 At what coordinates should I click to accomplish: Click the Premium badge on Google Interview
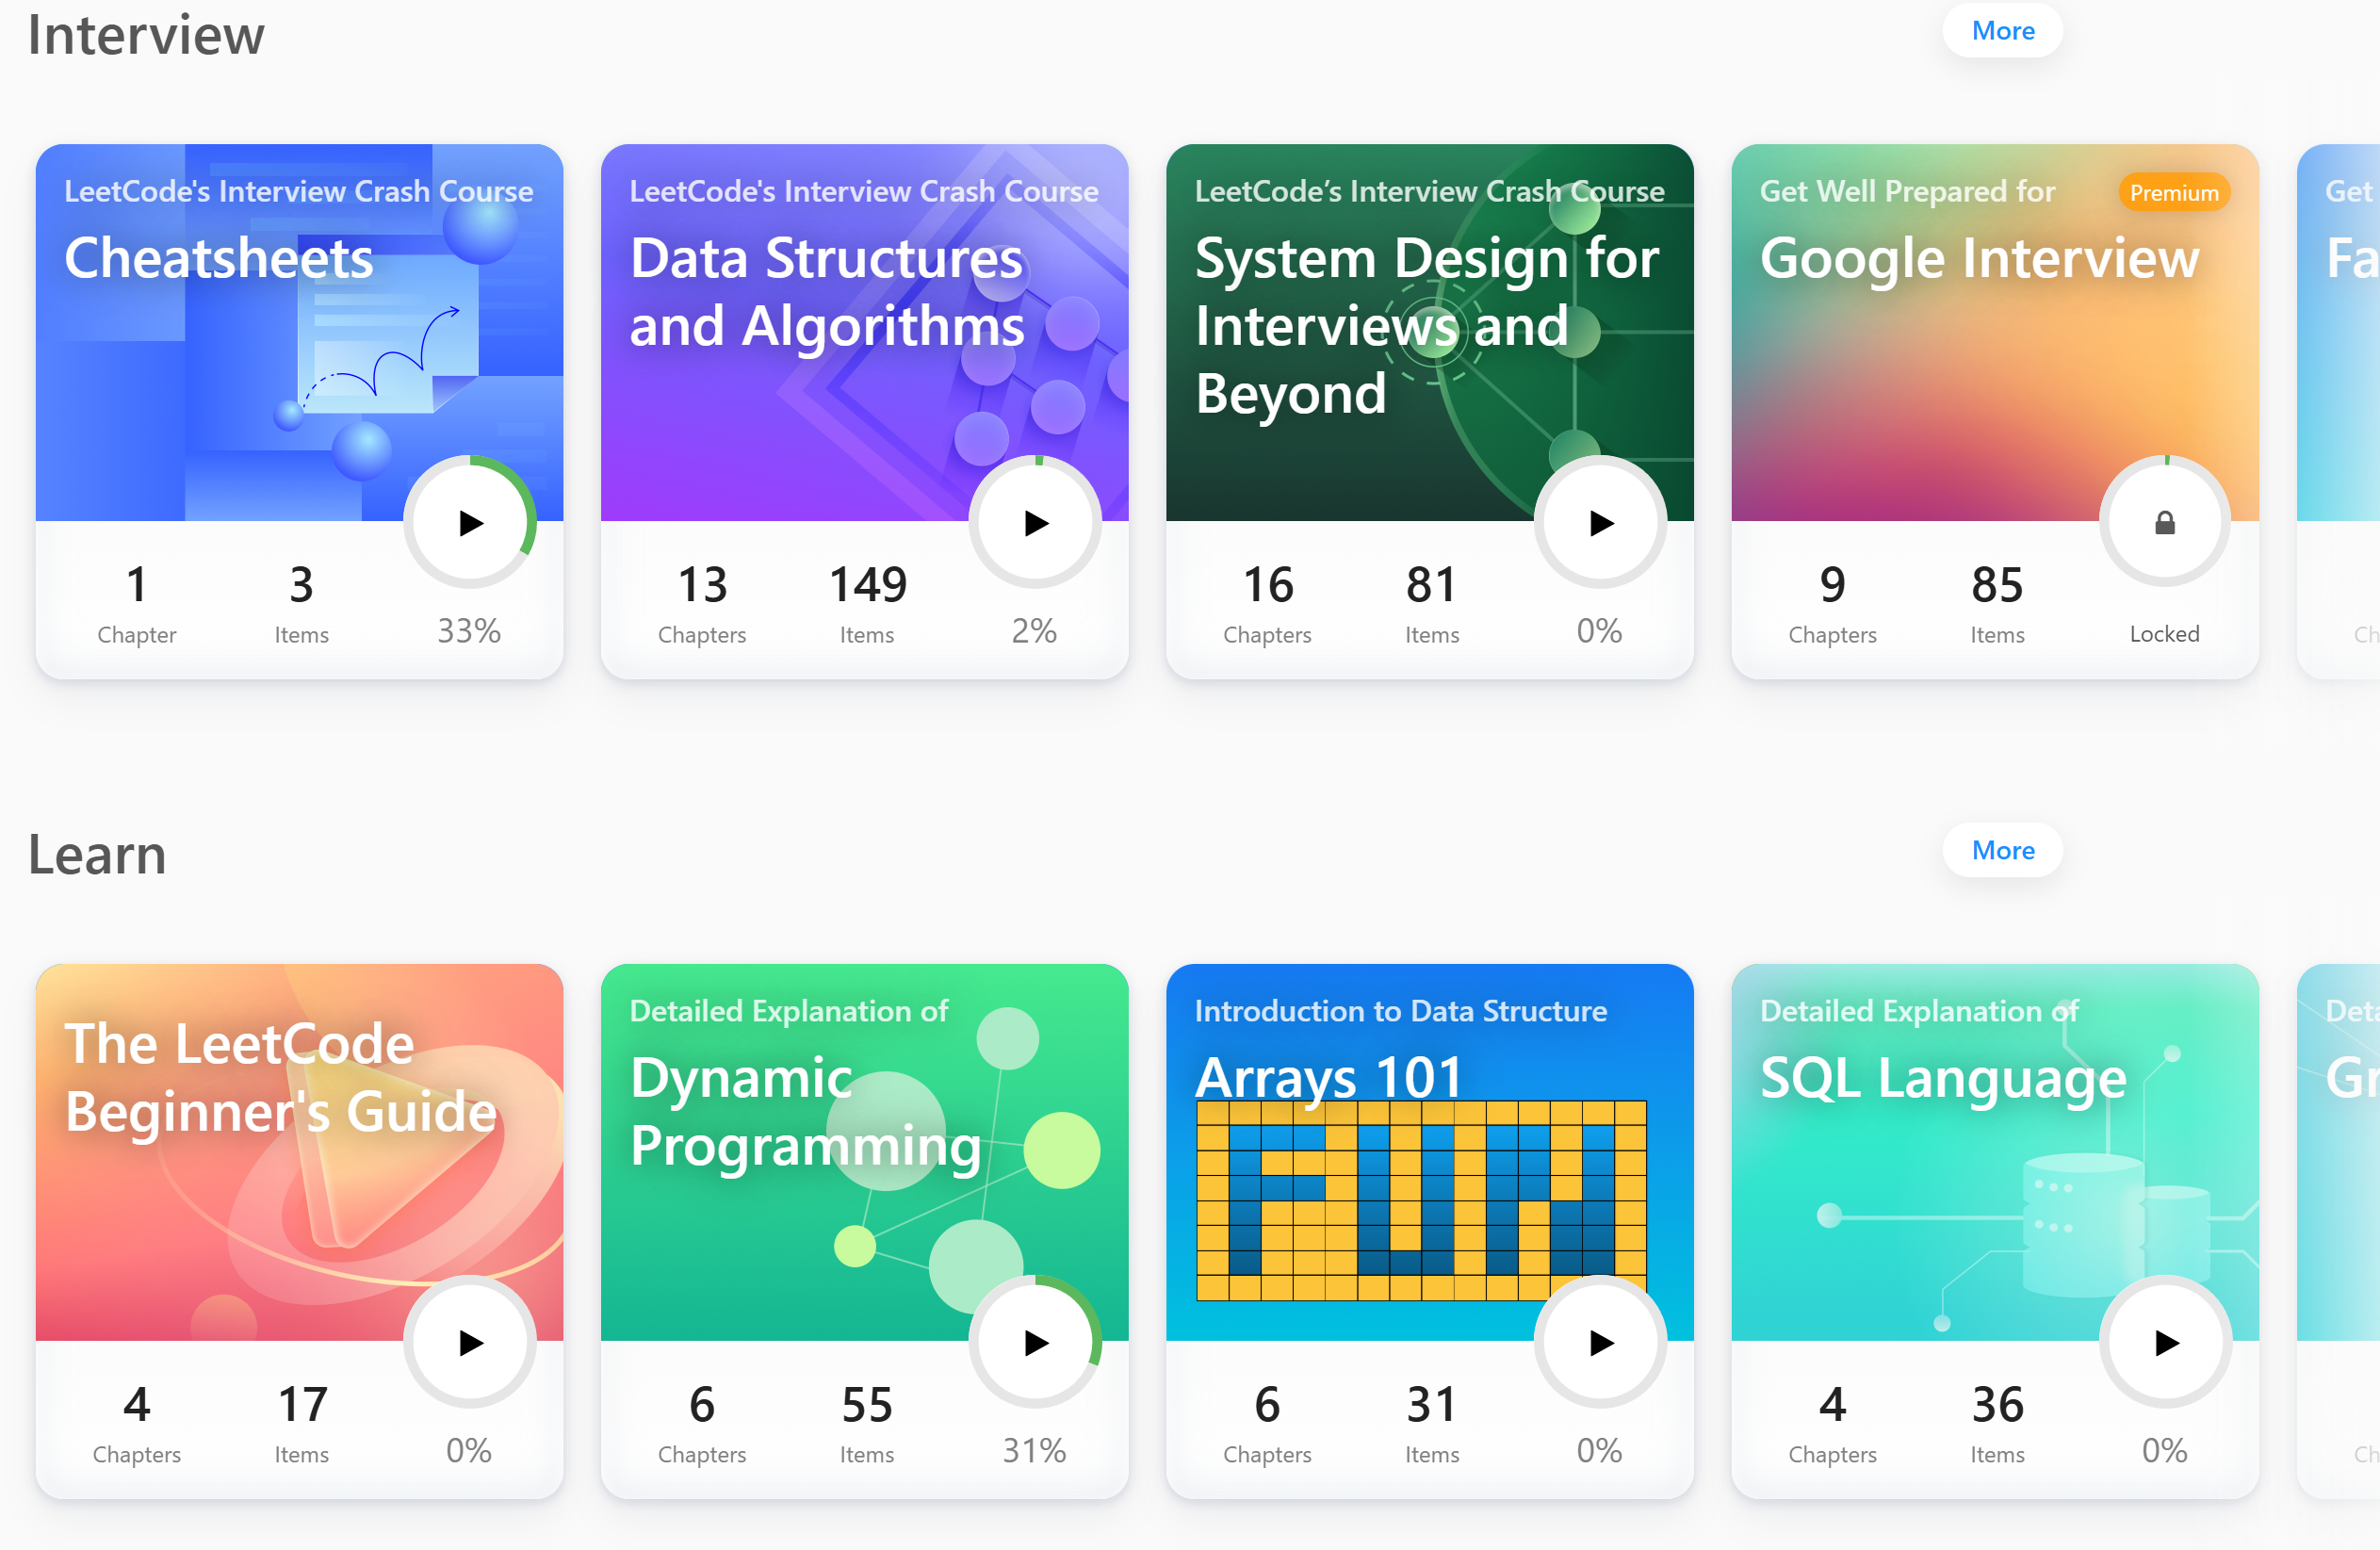2173,193
